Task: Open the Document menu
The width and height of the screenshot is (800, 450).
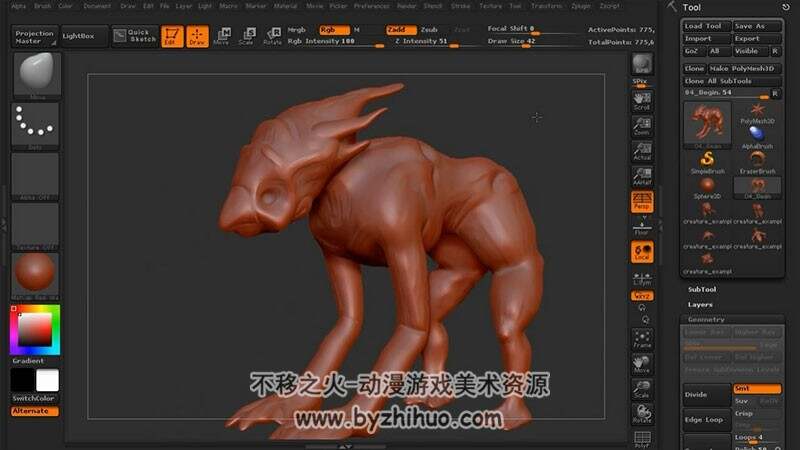Action: [97, 6]
